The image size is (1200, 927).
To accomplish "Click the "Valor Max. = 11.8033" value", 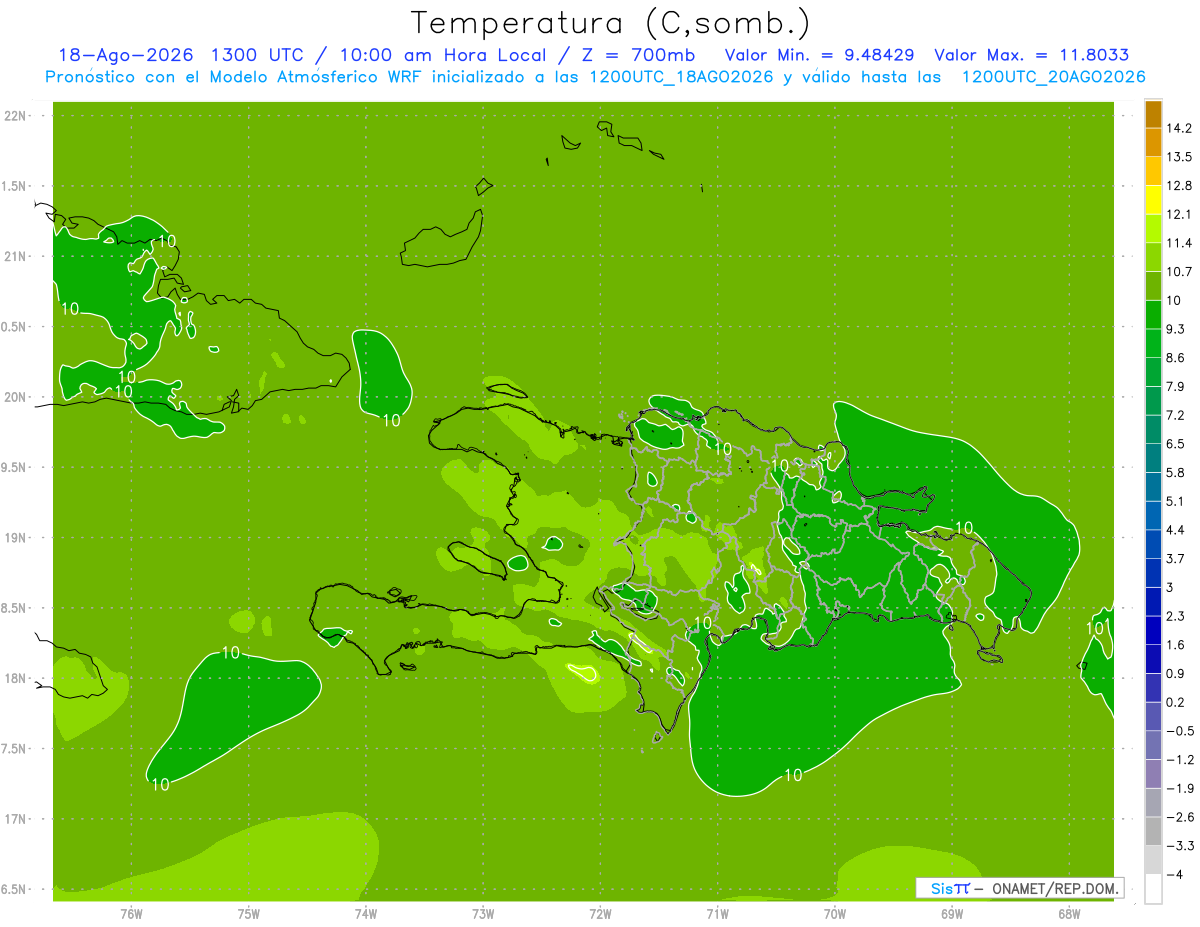I will 1031,55.
